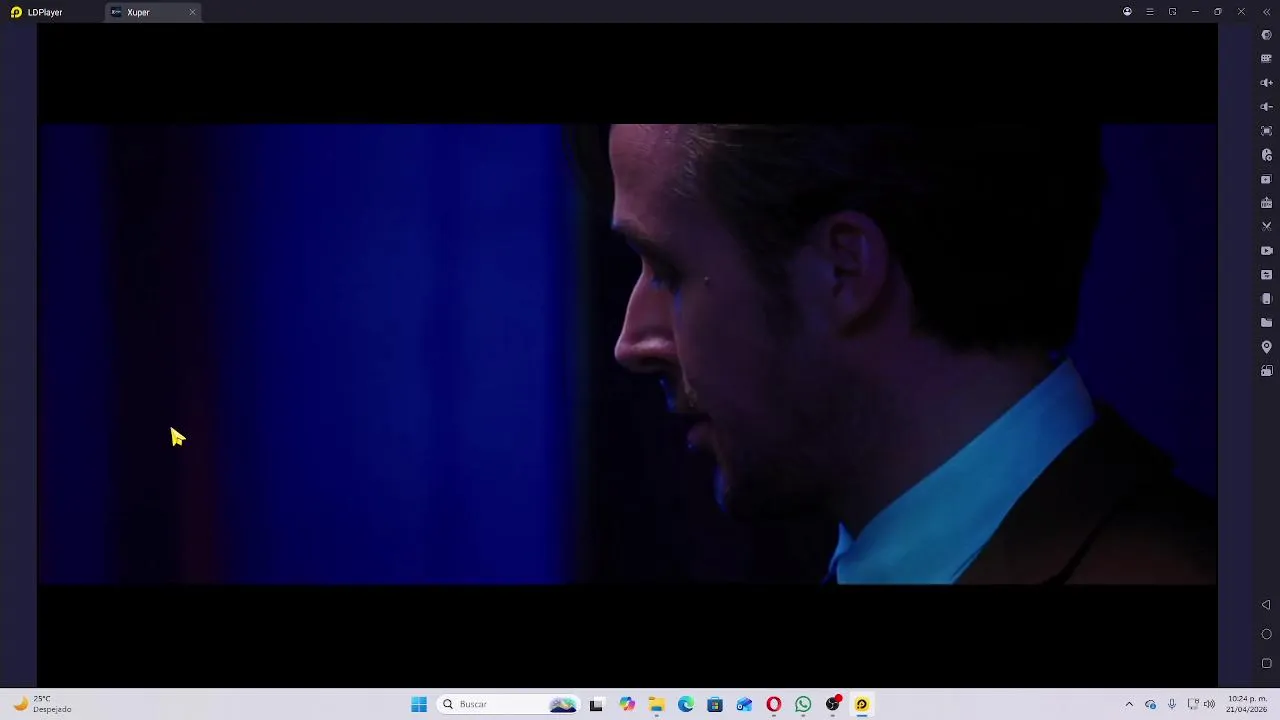Click the microphone tray icon

point(1172,704)
